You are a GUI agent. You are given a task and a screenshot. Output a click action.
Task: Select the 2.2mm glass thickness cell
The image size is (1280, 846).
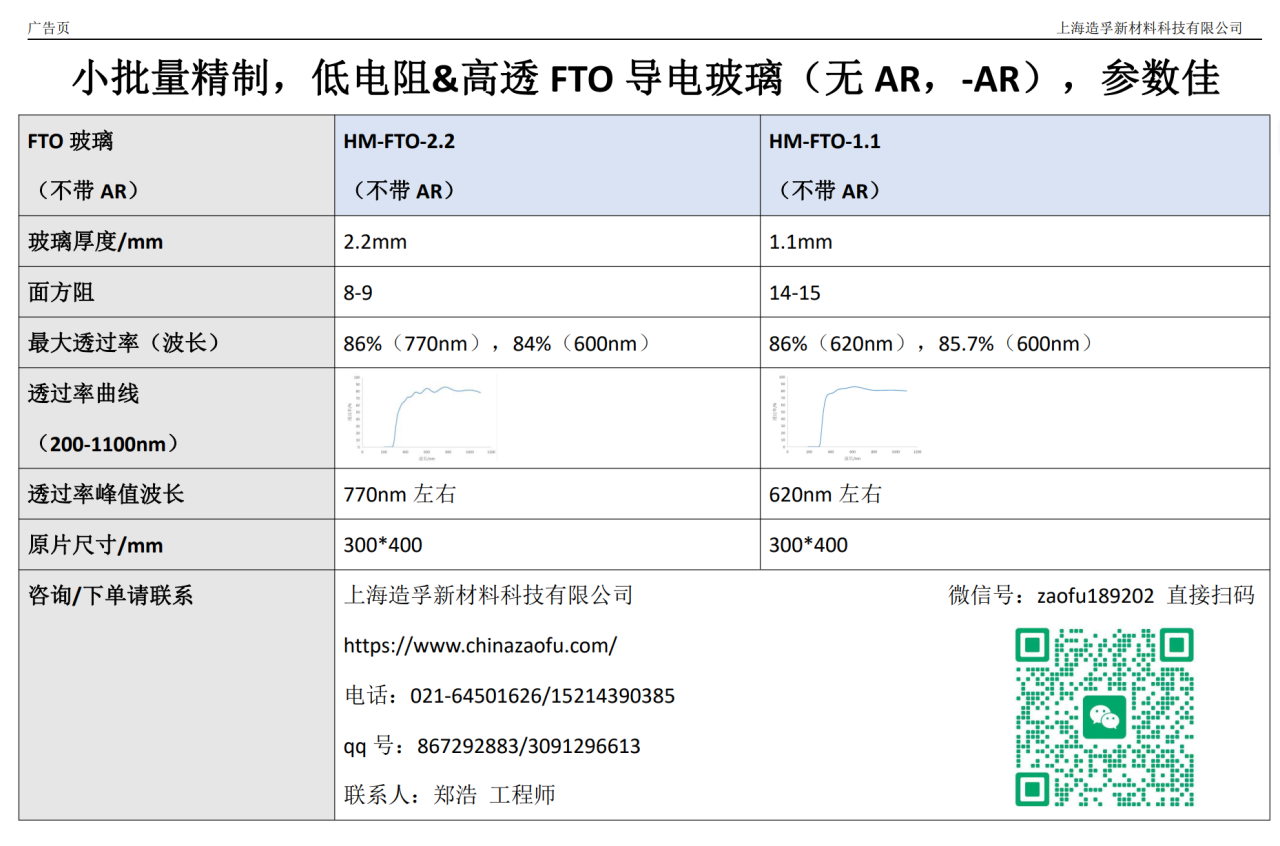(375, 242)
